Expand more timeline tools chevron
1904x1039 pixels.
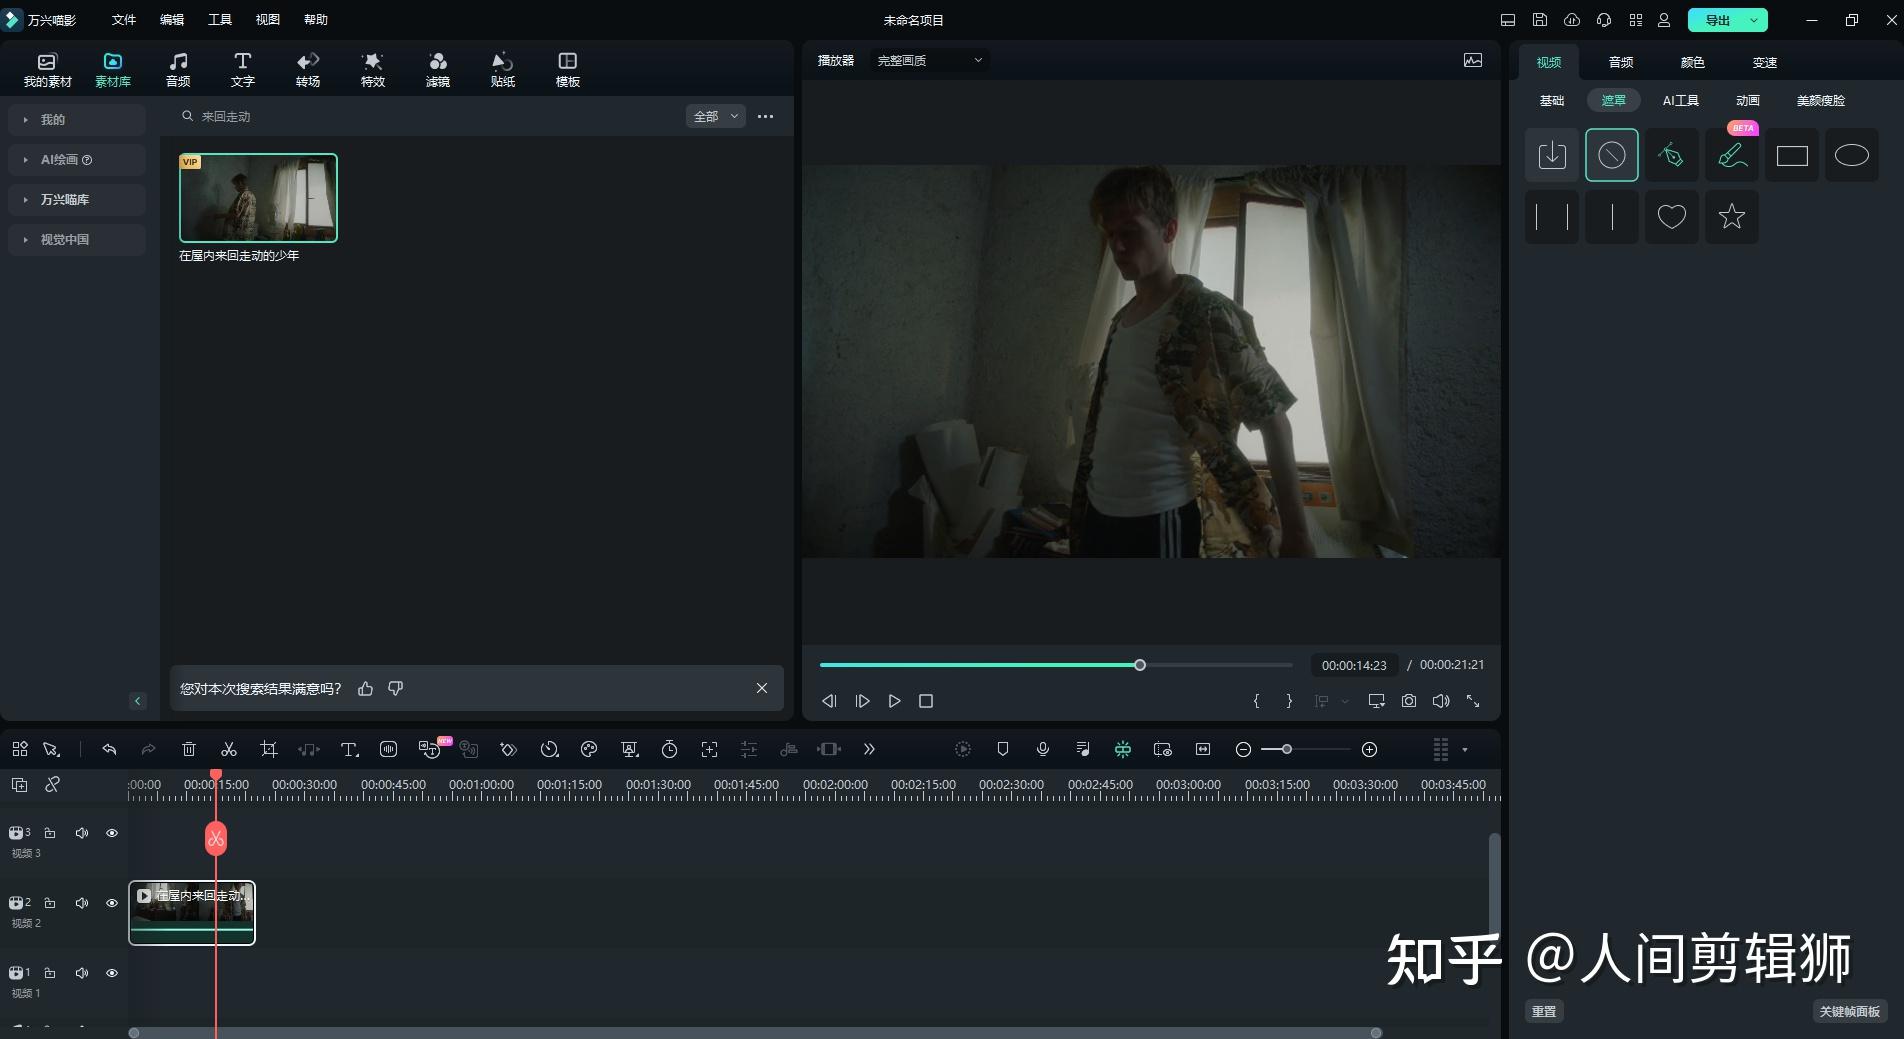[869, 749]
